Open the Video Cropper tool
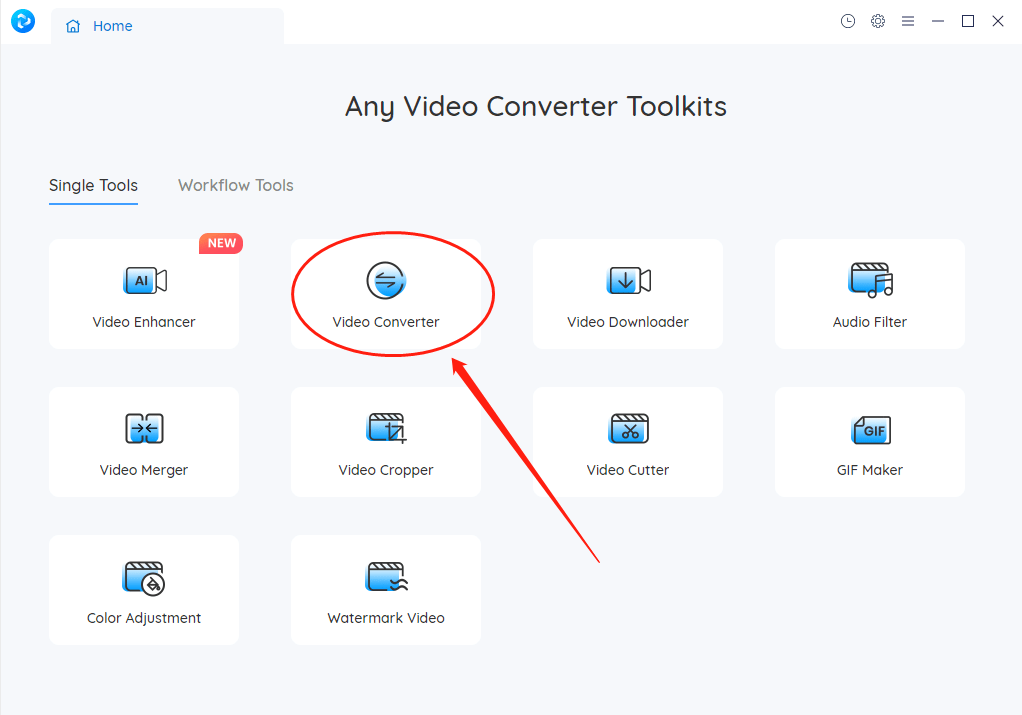This screenshot has height=715, width=1022. pyautogui.click(x=385, y=442)
